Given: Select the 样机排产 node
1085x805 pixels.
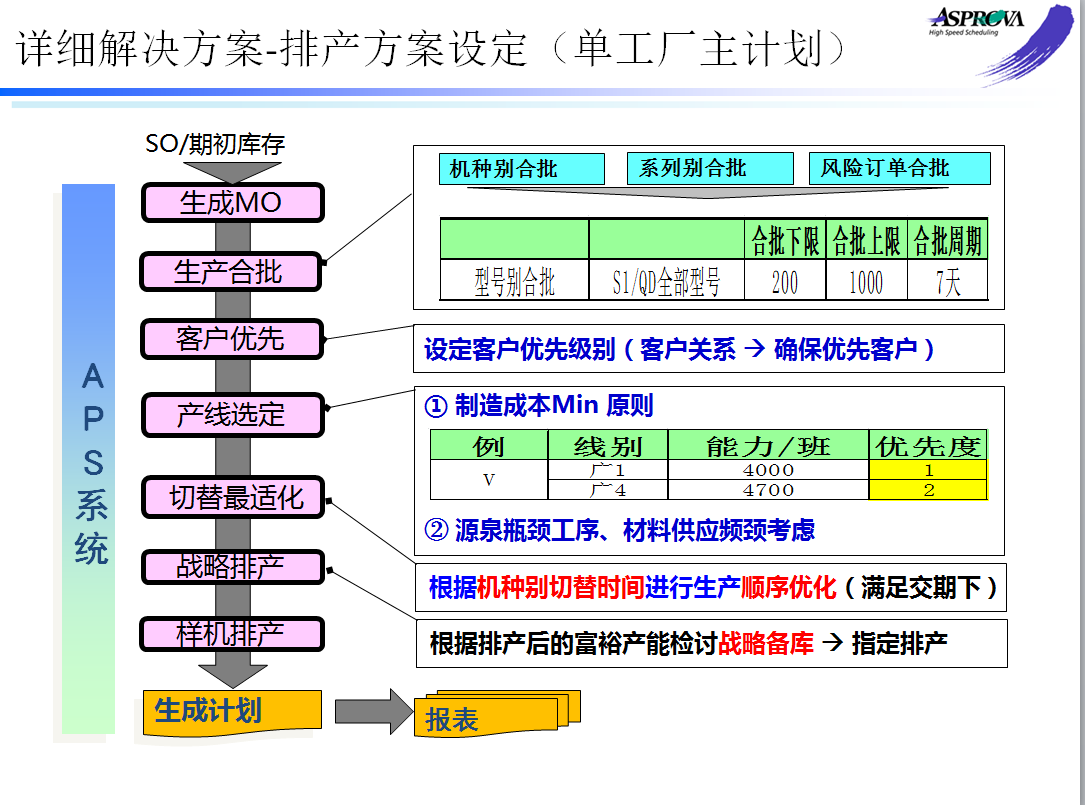Looking at the screenshot, I should (x=234, y=634).
